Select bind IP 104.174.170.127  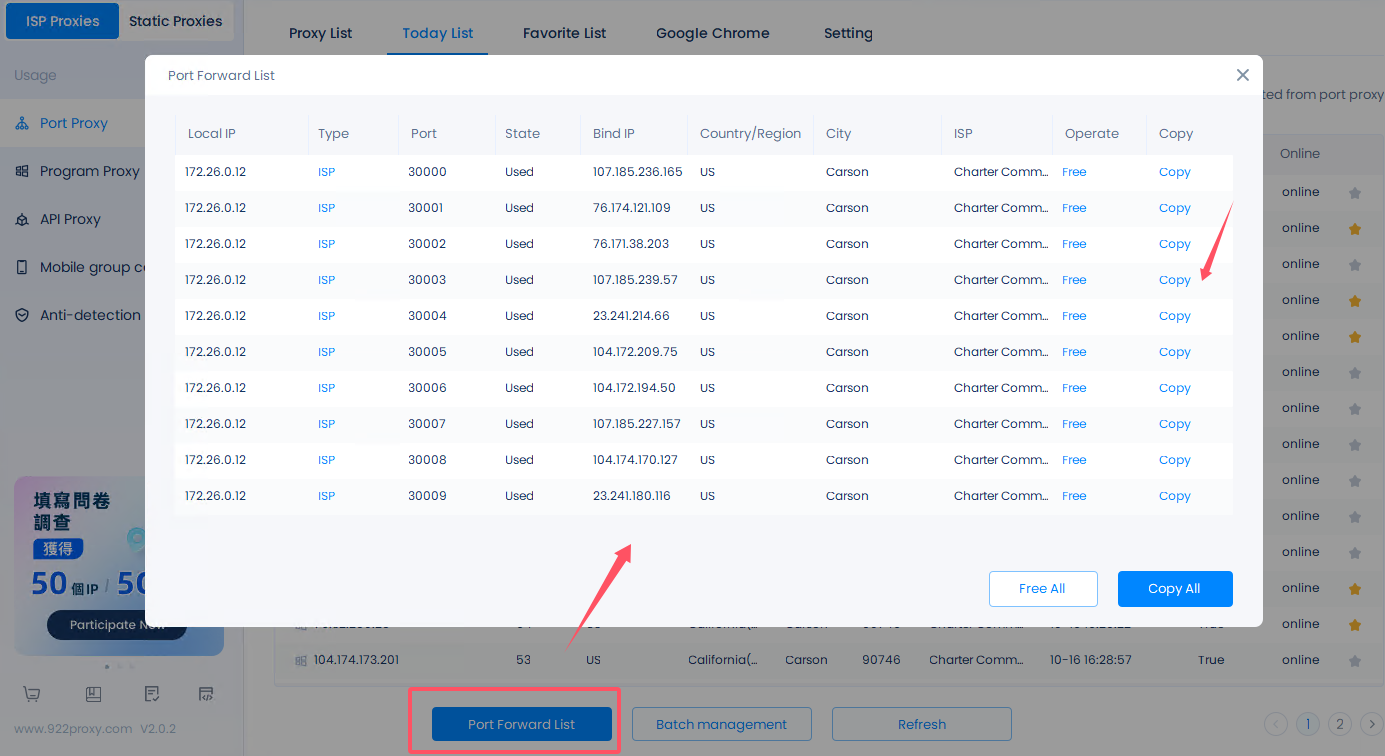(x=635, y=460)
